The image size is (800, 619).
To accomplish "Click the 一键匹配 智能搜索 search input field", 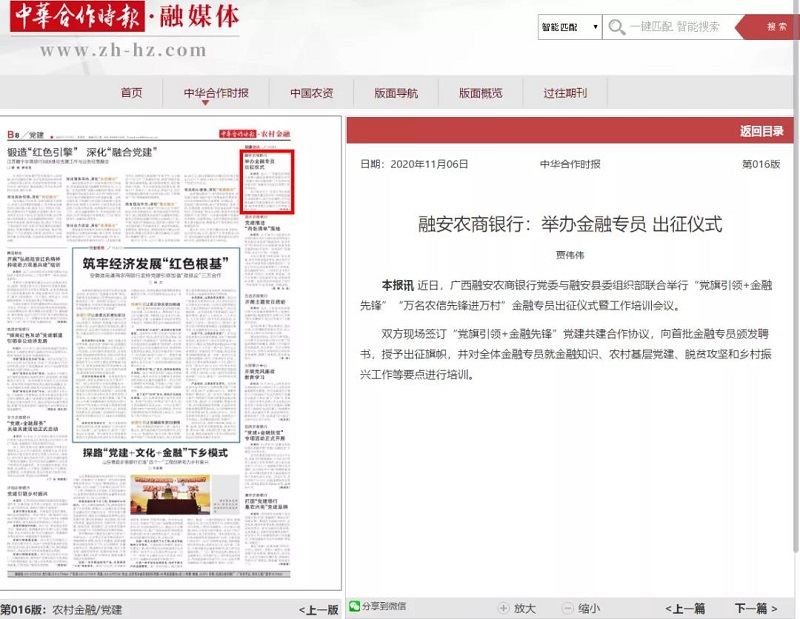I will coord(680,27).
